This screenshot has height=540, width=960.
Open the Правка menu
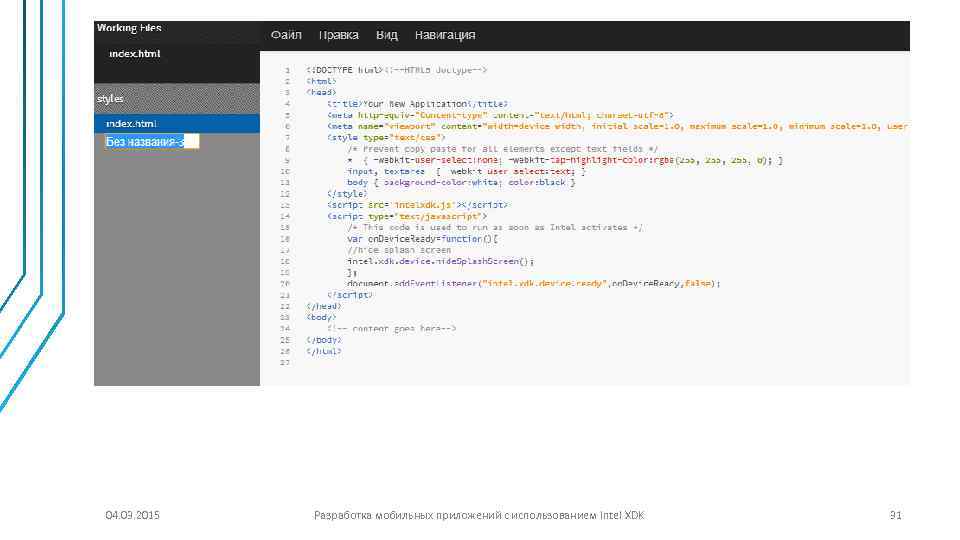pos(339,35)
